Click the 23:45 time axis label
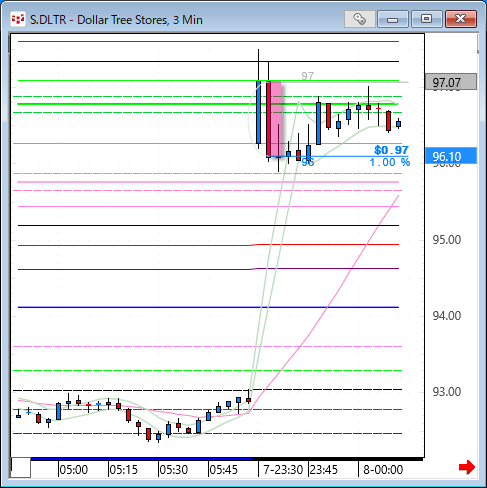The height and width of the screenshot is (488, 487). click(x=324, y=470)
